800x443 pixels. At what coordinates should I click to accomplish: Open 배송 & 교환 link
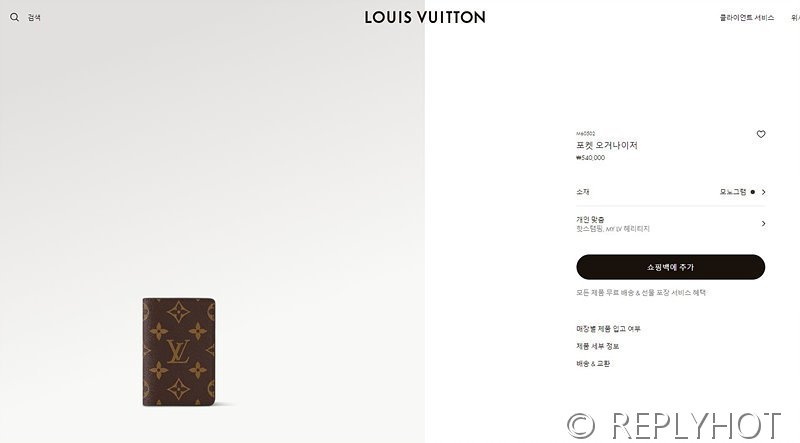coord(593,363)
